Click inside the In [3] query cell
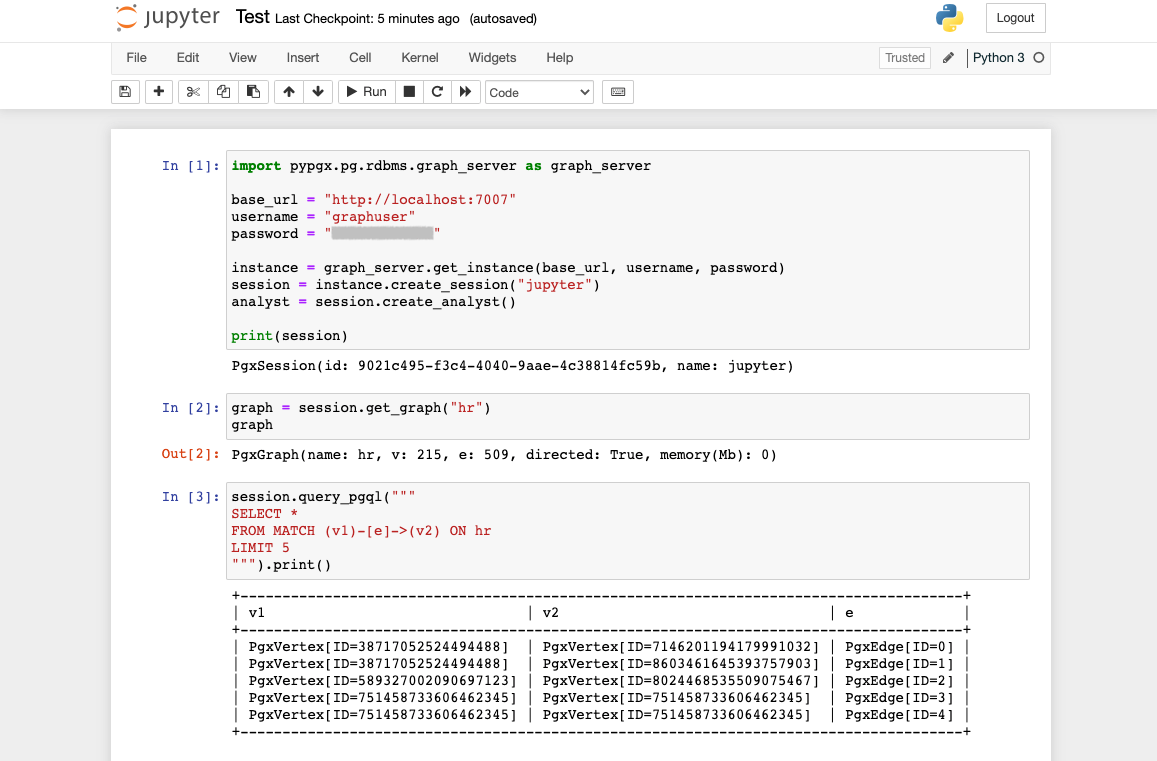The image size is (1157, 761). pos(627,531)
